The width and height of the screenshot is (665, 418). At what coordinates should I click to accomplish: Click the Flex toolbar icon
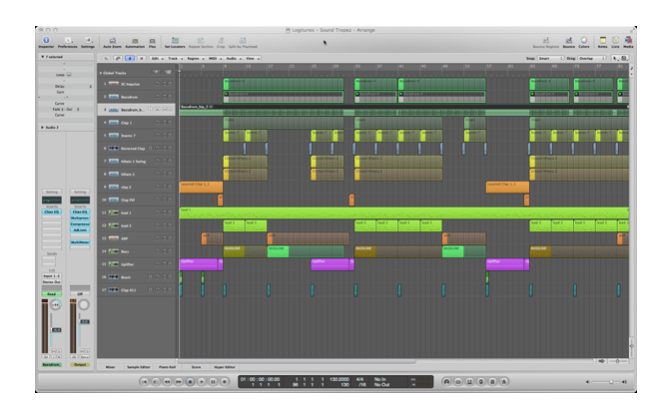pos(152,41)
